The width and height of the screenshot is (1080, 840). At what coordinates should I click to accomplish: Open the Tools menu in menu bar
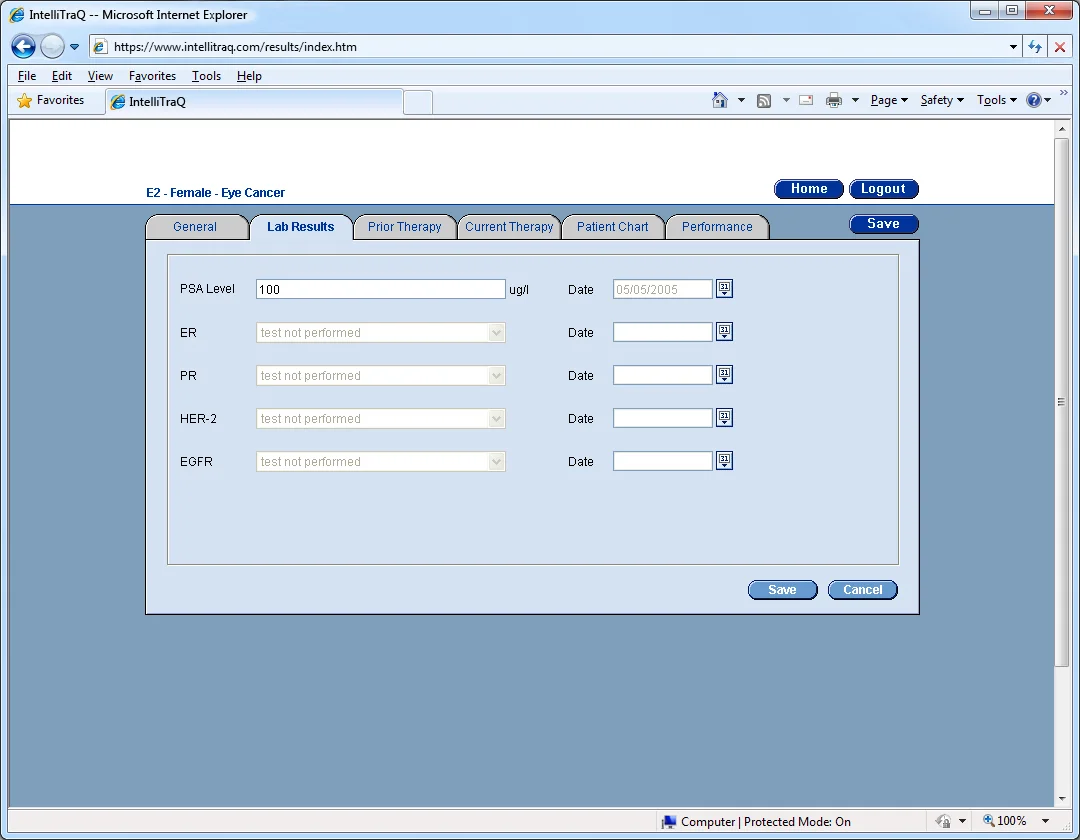[206, 76]
